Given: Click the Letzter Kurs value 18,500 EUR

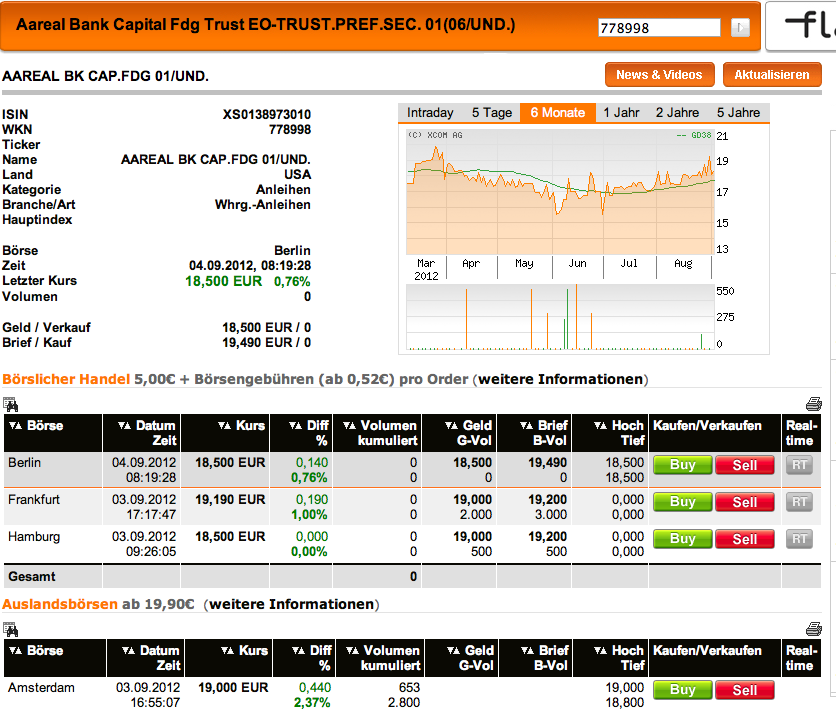Looking at the screenshot, I should point(223,281).
